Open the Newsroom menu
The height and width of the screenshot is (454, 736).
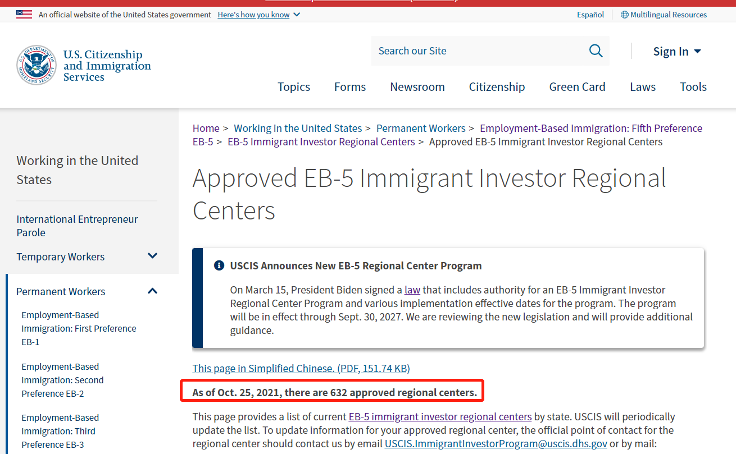click(x=417, y=87)
